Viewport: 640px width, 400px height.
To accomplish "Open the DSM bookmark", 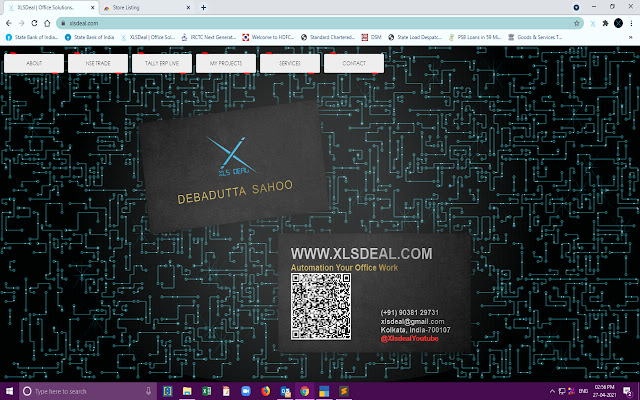I will tap(371, 37).
